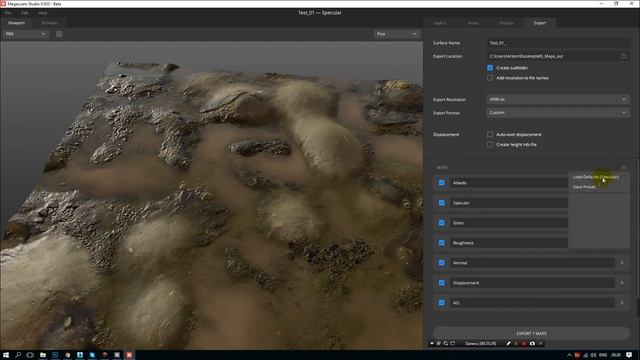The image size is (640, 360).
Task: Edit the Displacement map name field
Action: point(532,283)
